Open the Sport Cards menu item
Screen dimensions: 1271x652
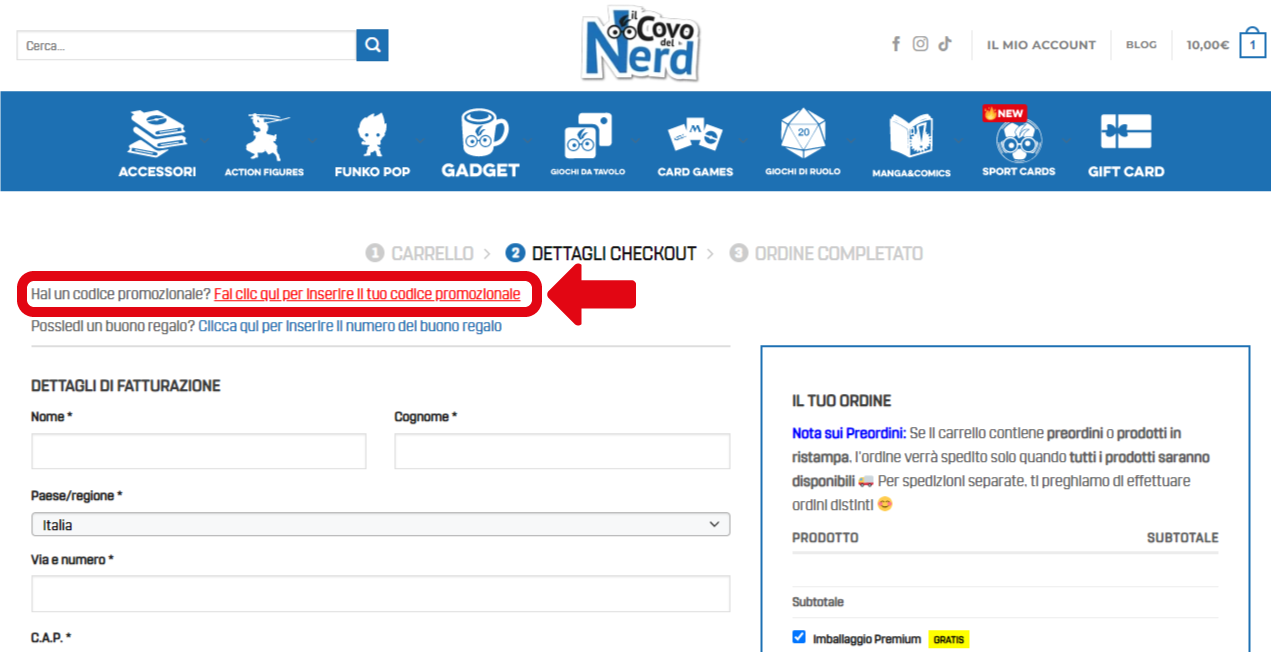pos(1018,140)
